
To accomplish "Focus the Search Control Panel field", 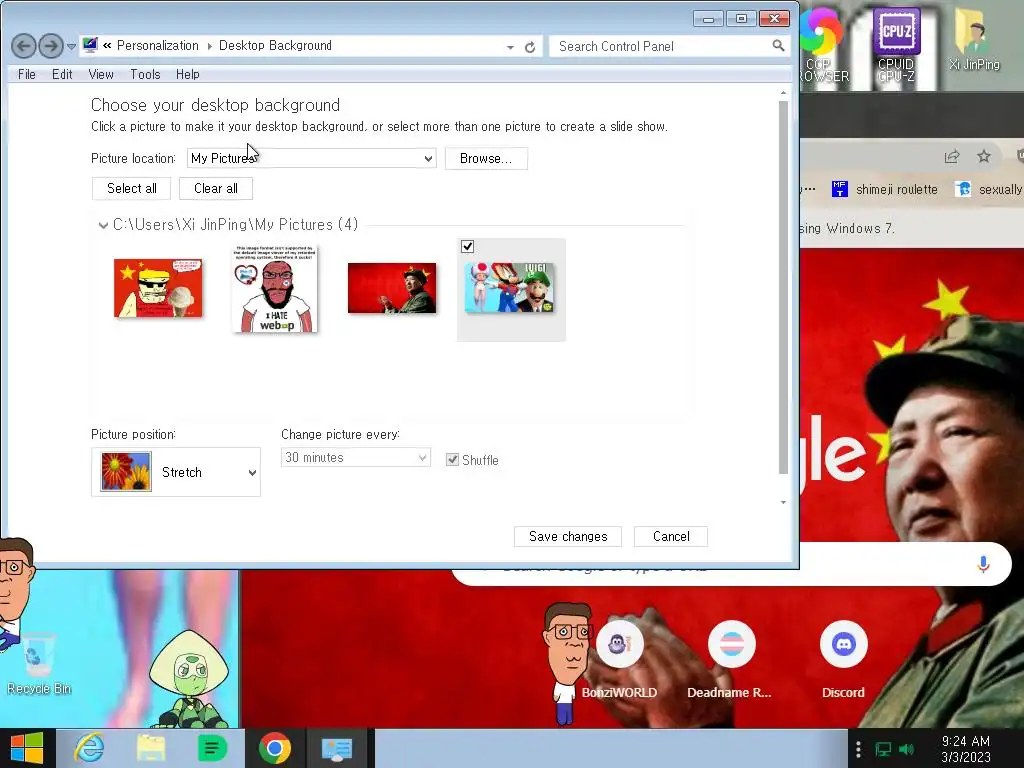I will pos(662,46).
